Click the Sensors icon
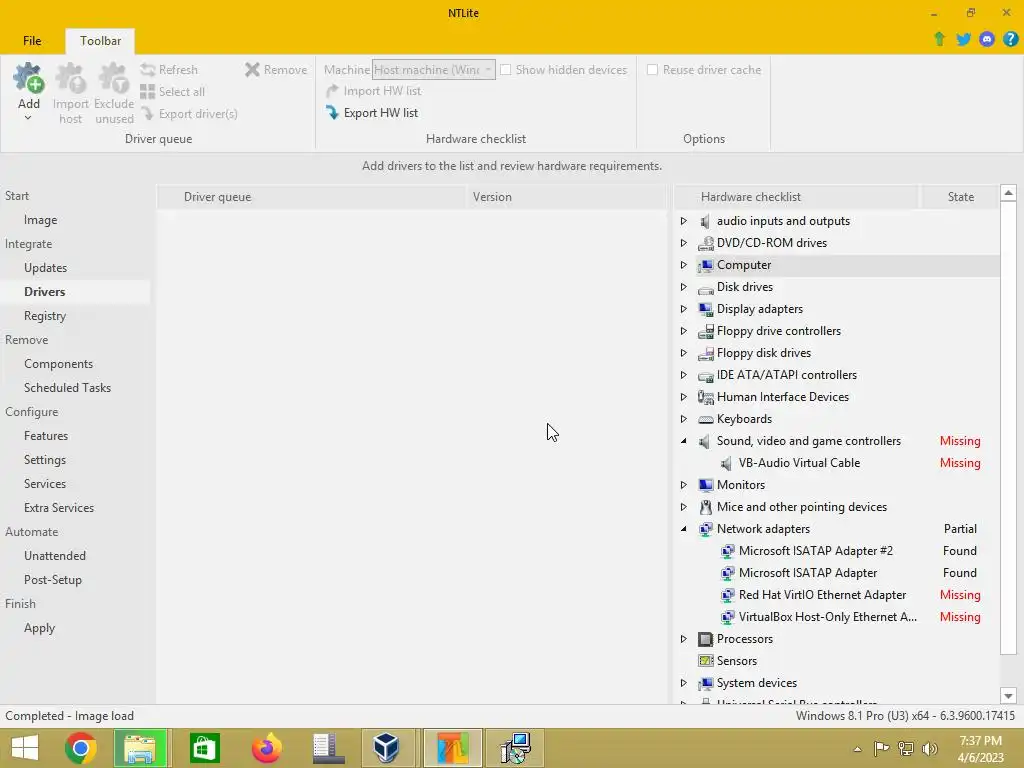The image size is (1024, 768). pos(705,661)
